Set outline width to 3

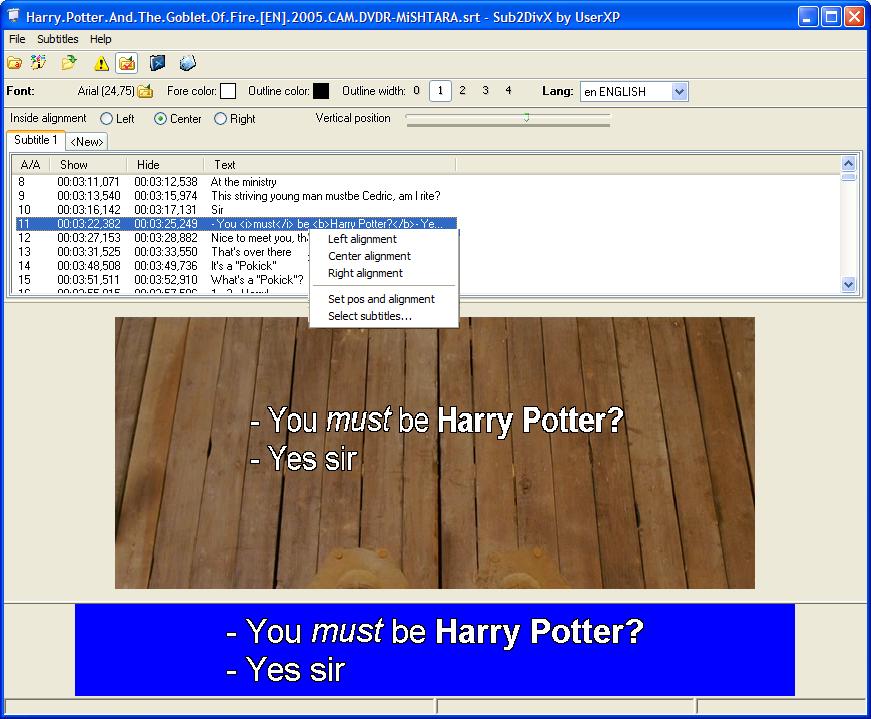coord(485,91)
